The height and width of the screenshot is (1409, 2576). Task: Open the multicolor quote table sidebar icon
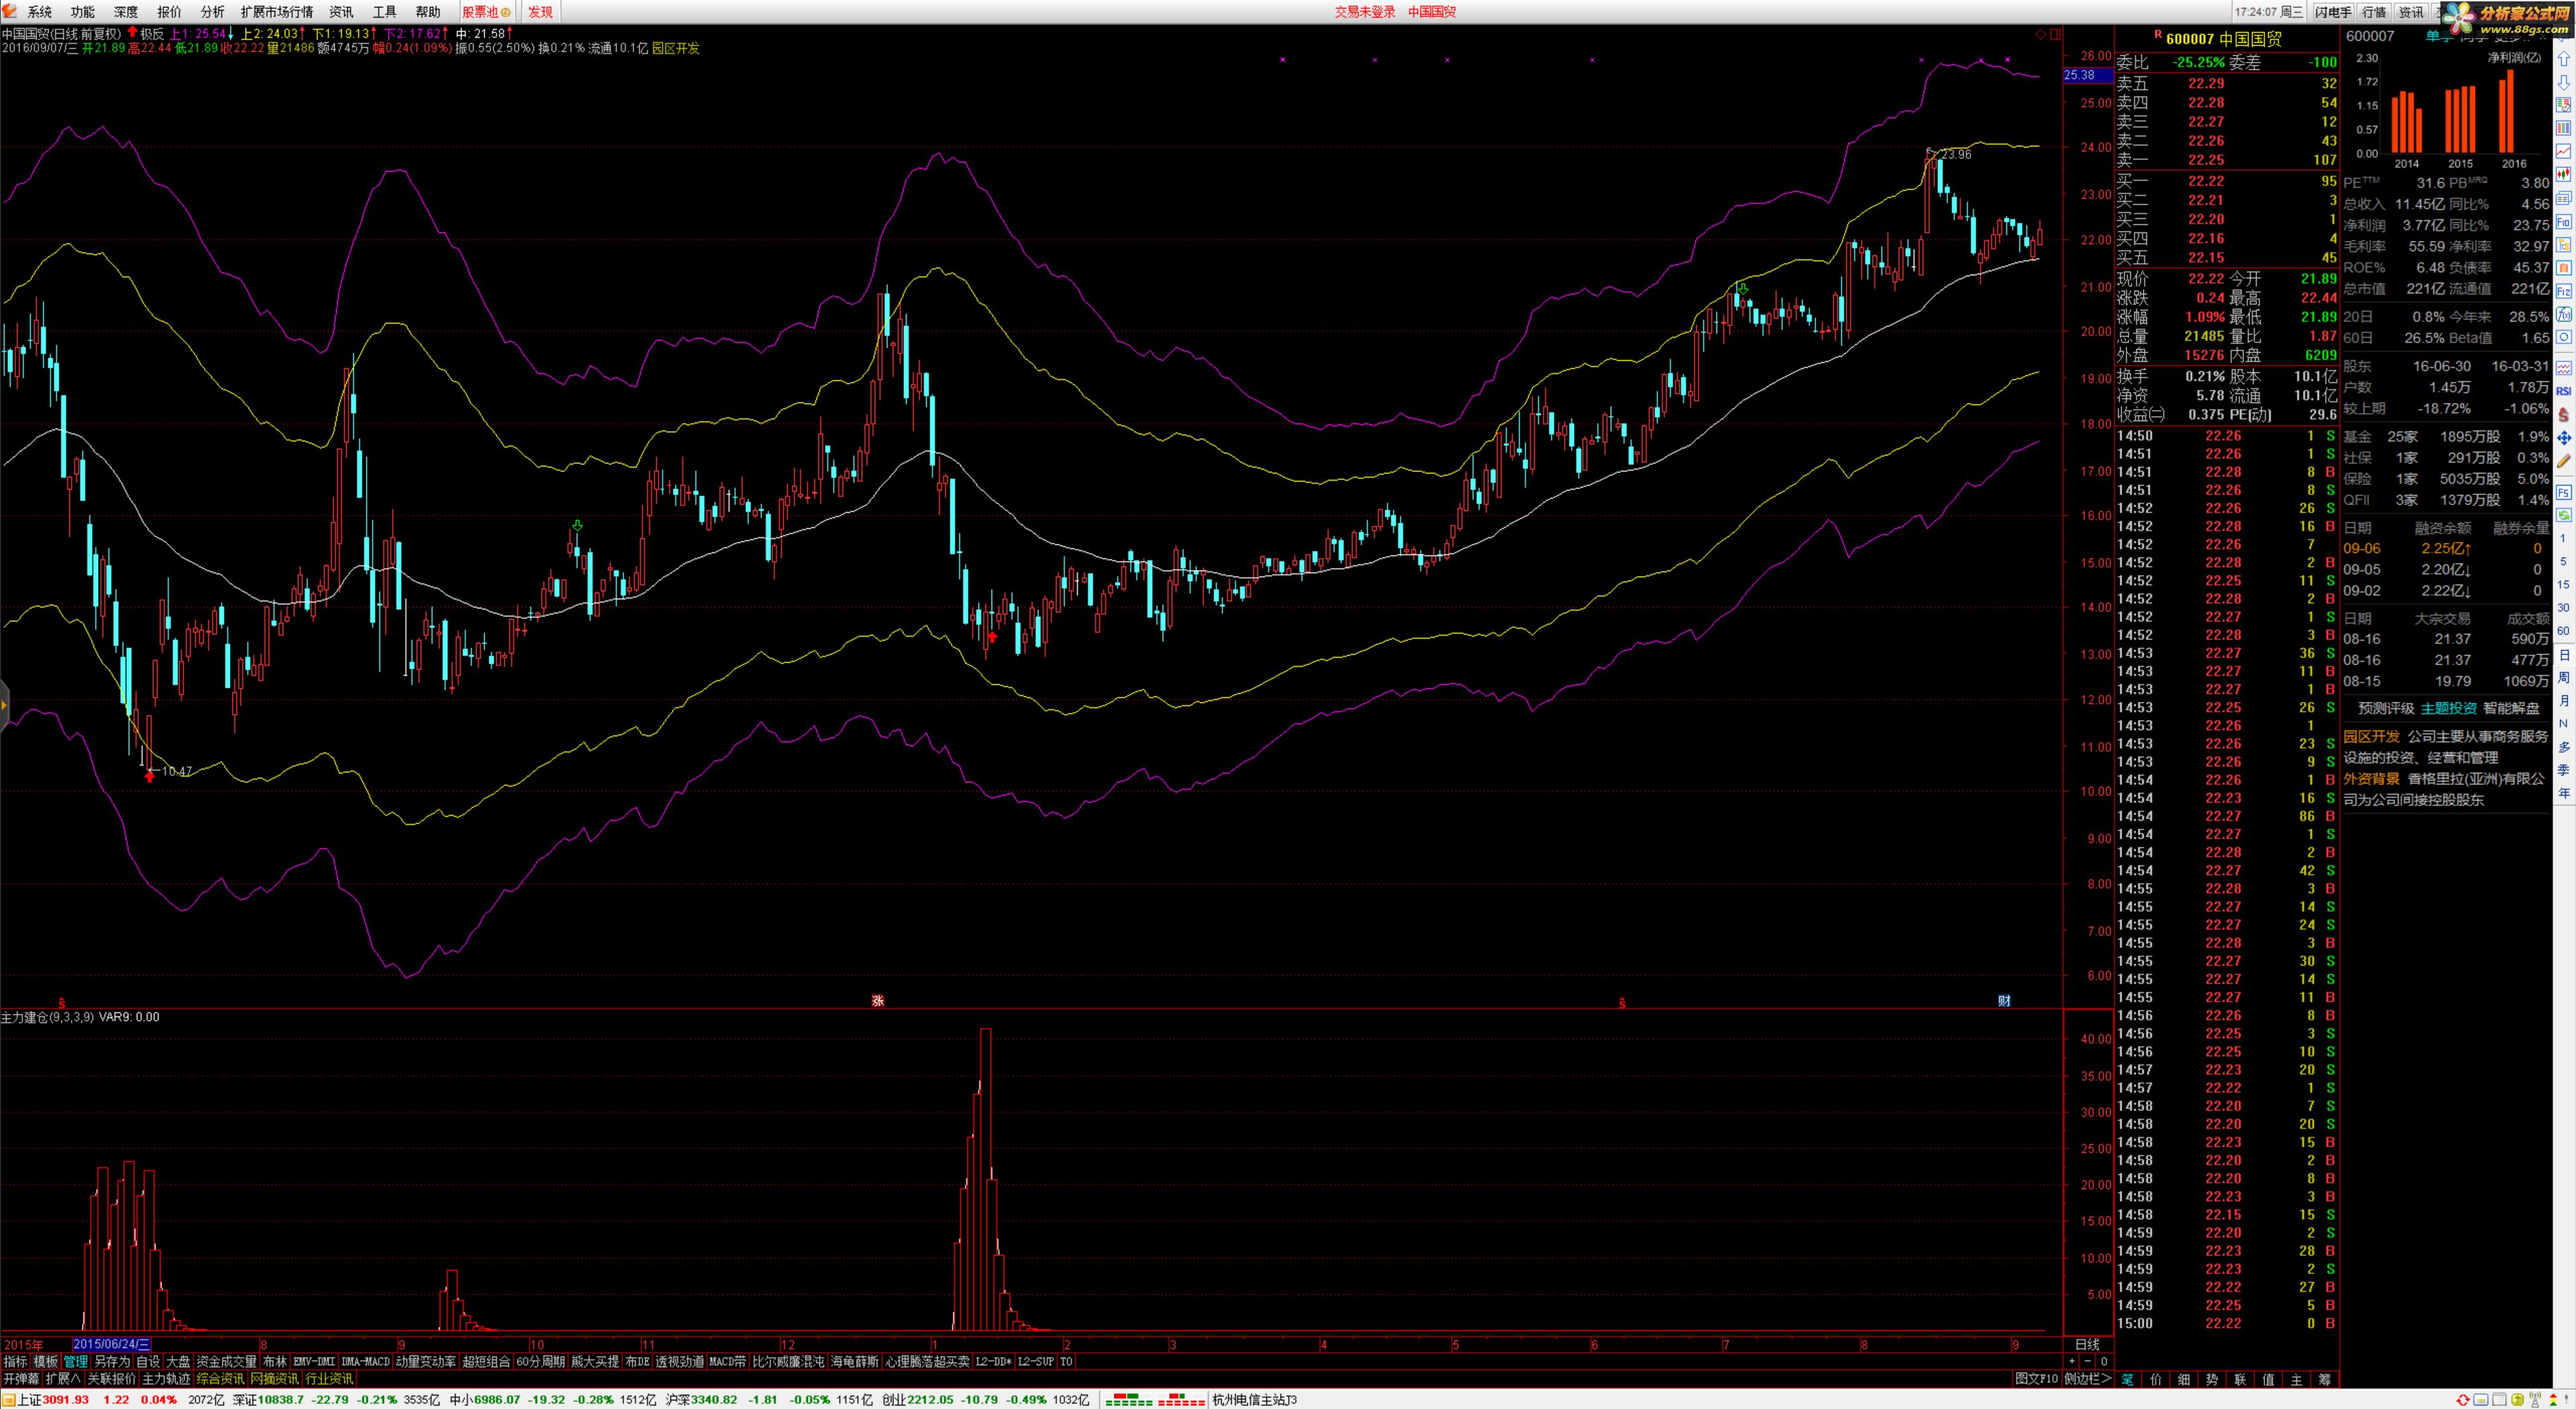click(x=2564, y=127)
